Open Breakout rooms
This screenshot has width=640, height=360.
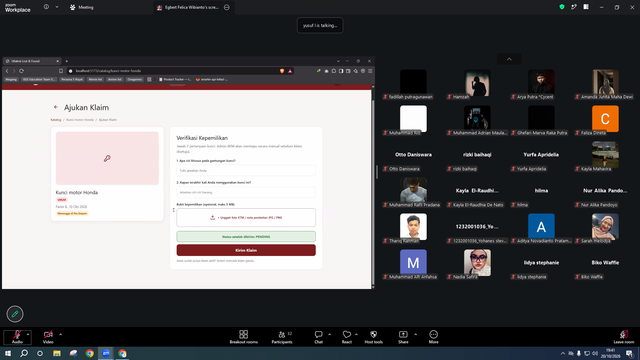[243, 337]
